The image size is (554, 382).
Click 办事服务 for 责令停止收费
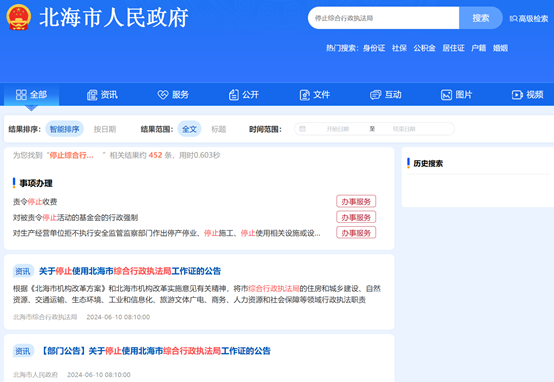(x=356, y=201)
